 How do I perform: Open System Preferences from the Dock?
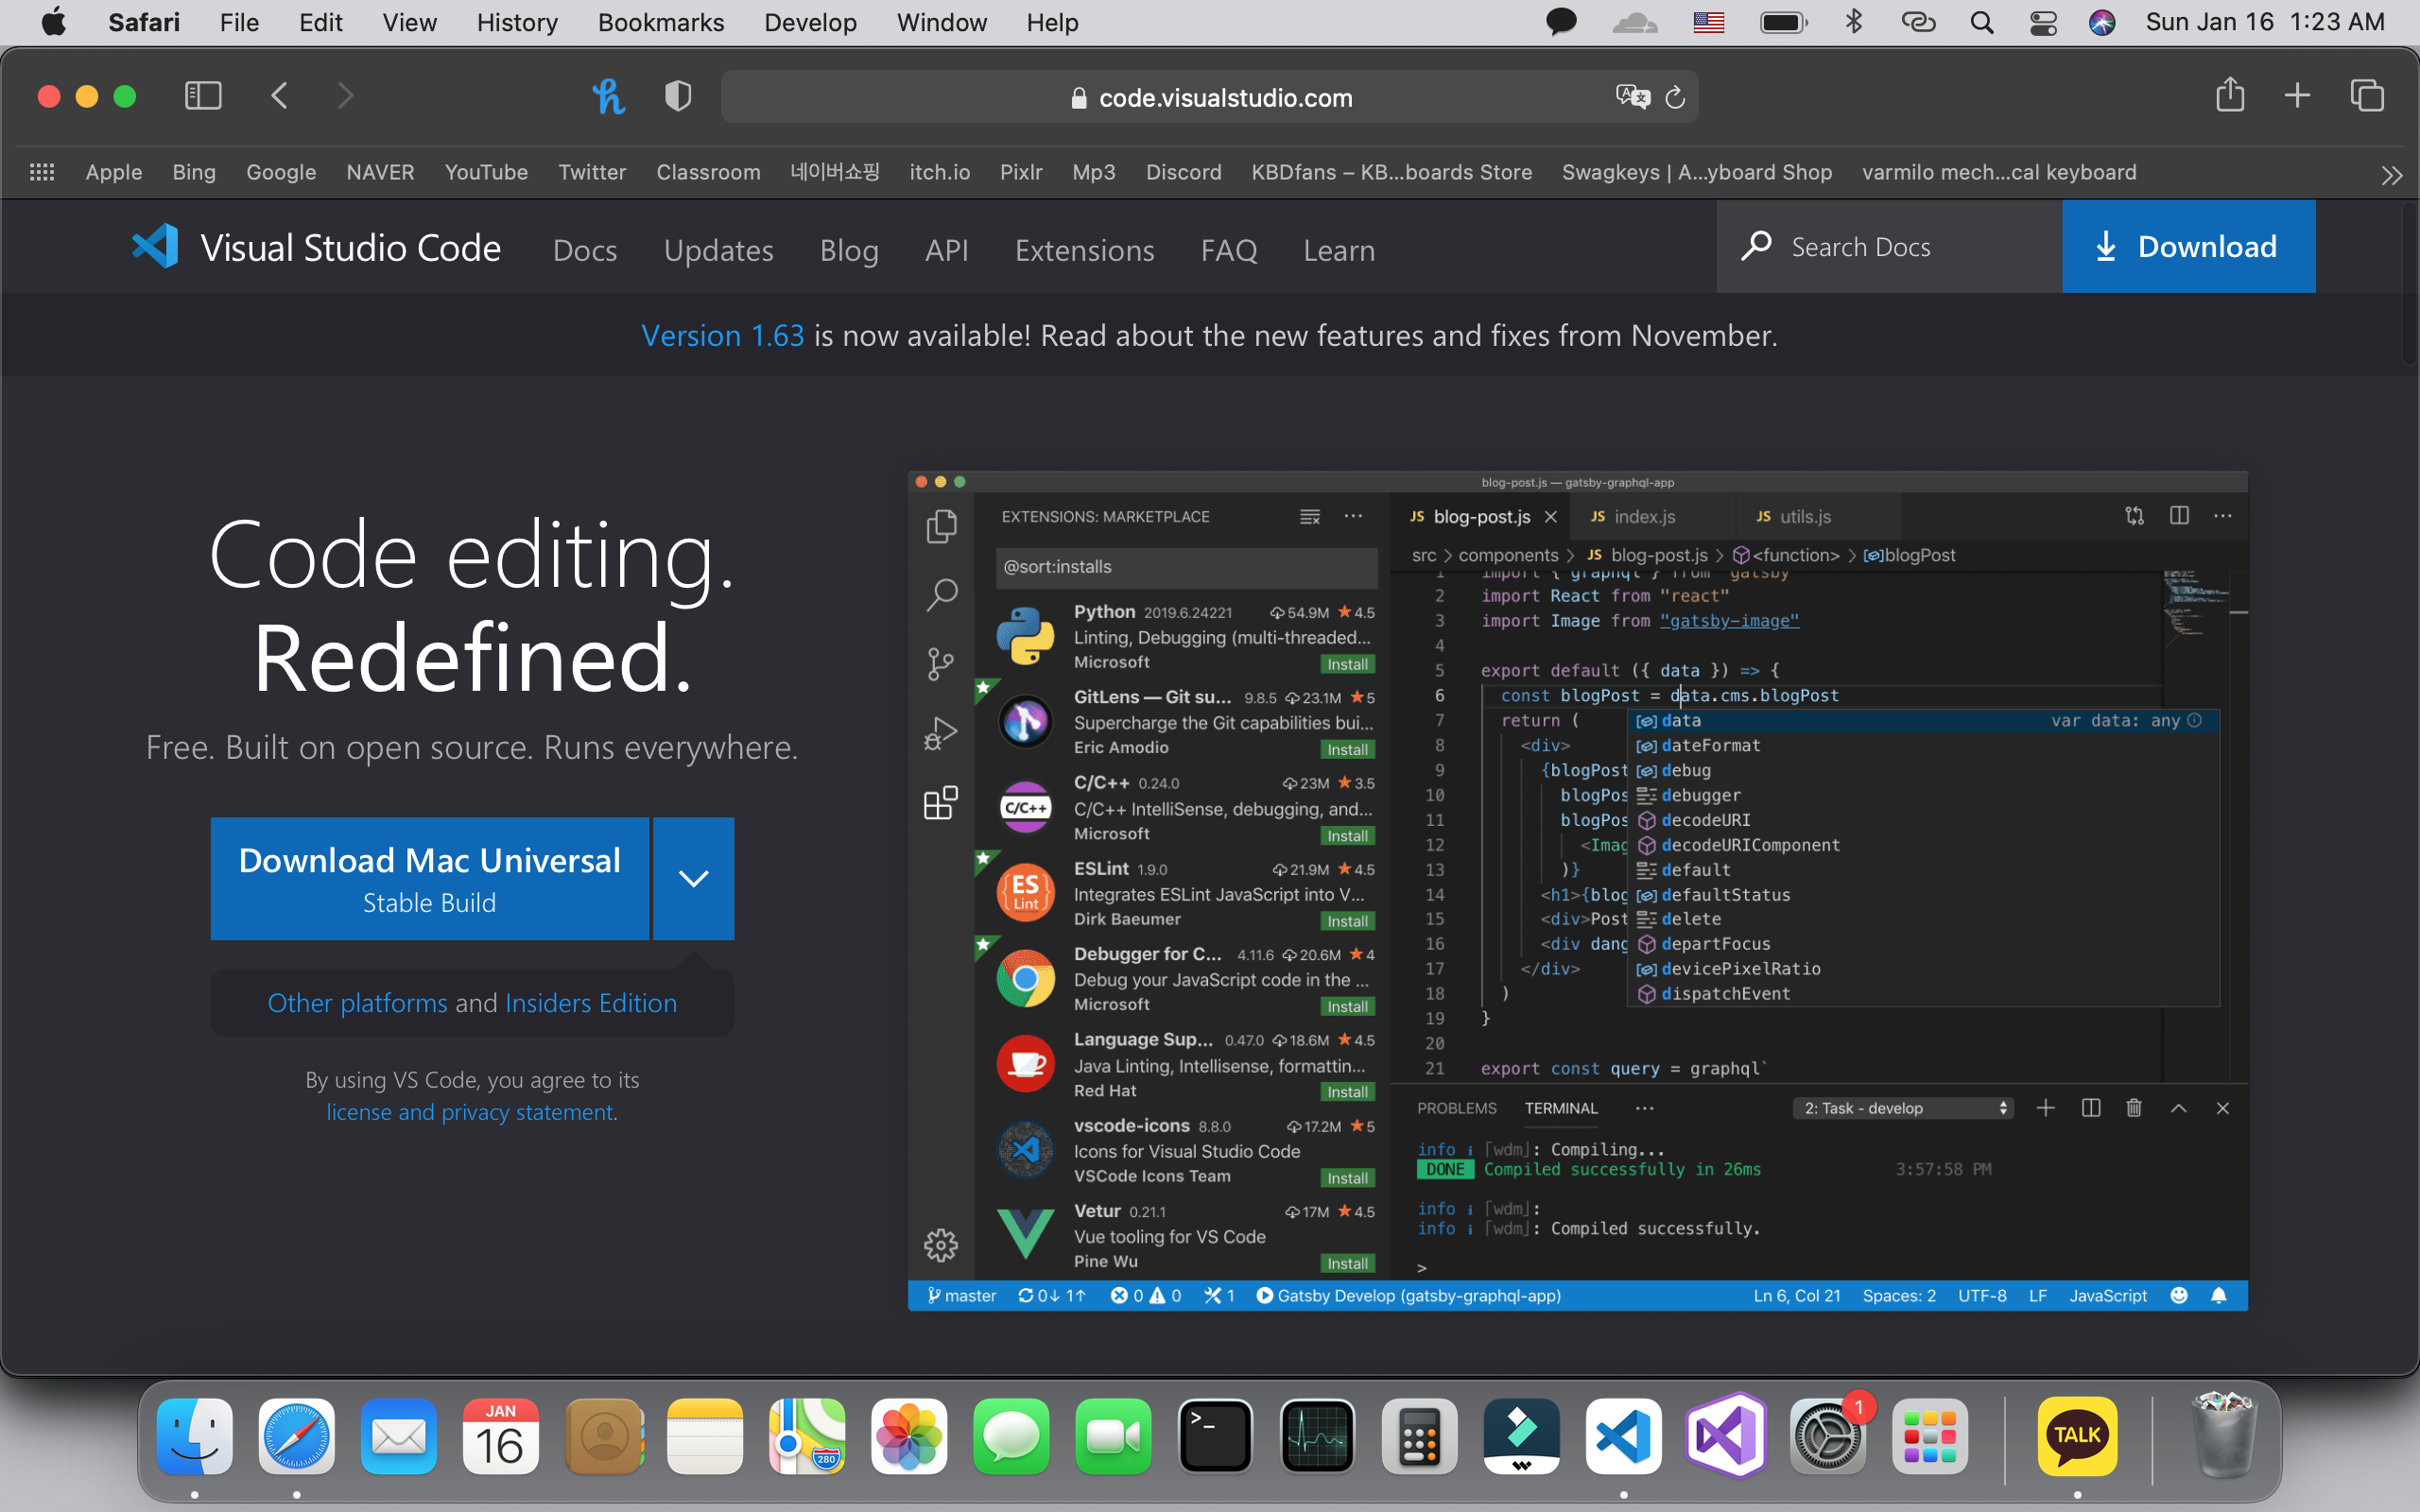tap(1827, 1437)
